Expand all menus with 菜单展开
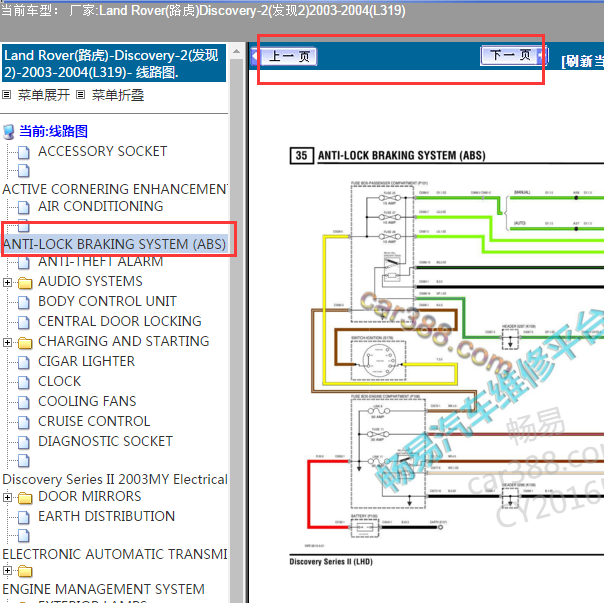The height and width of the screenshot is (603, 604). [x=44, y=95]
